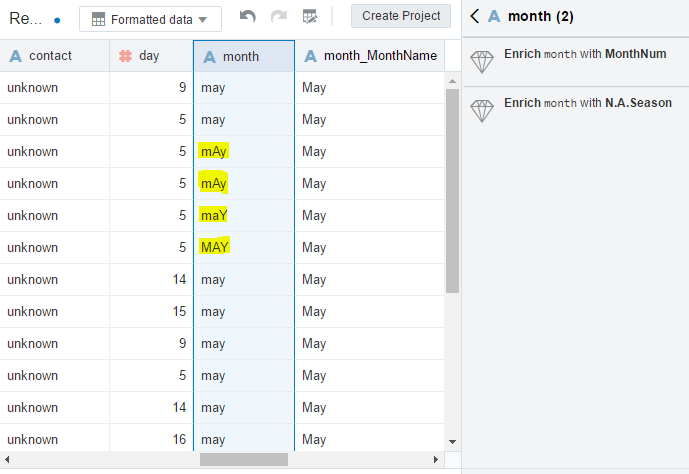Viewport: 689px width, 474px height.
Task: Click the truncated 'Re...' data set name
Action: [25, 18]
